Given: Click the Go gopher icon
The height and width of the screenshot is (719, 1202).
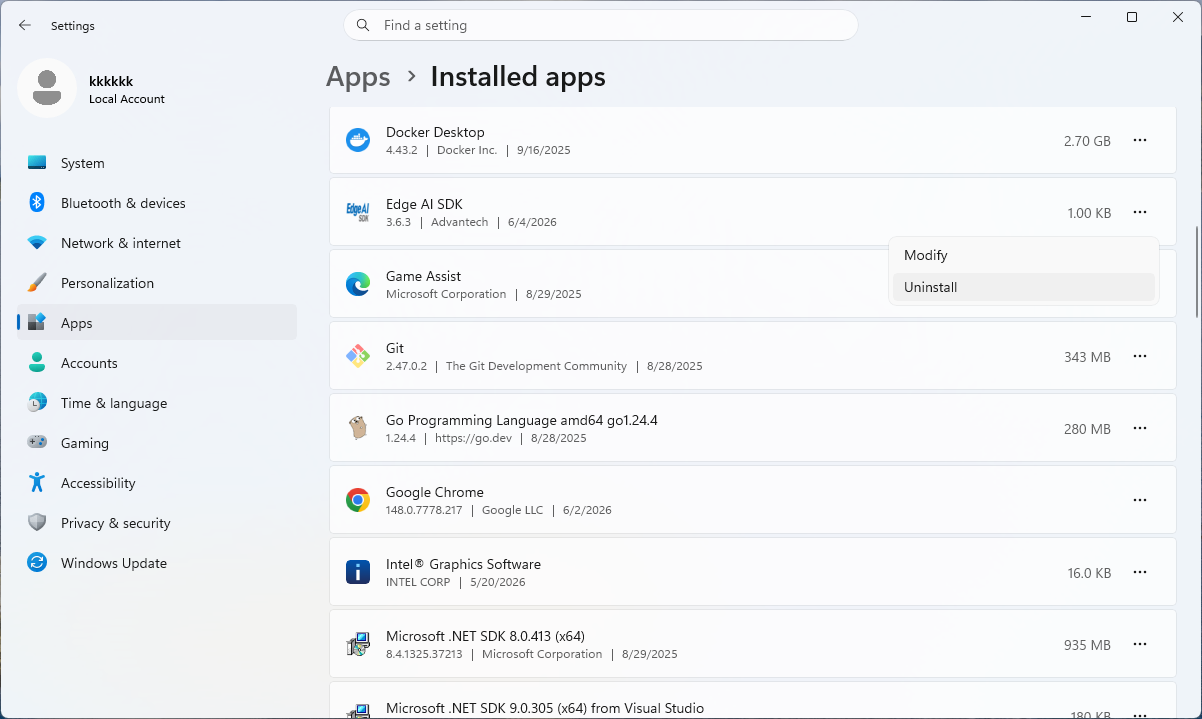Looking at the screenshot, I should (358, 428).
